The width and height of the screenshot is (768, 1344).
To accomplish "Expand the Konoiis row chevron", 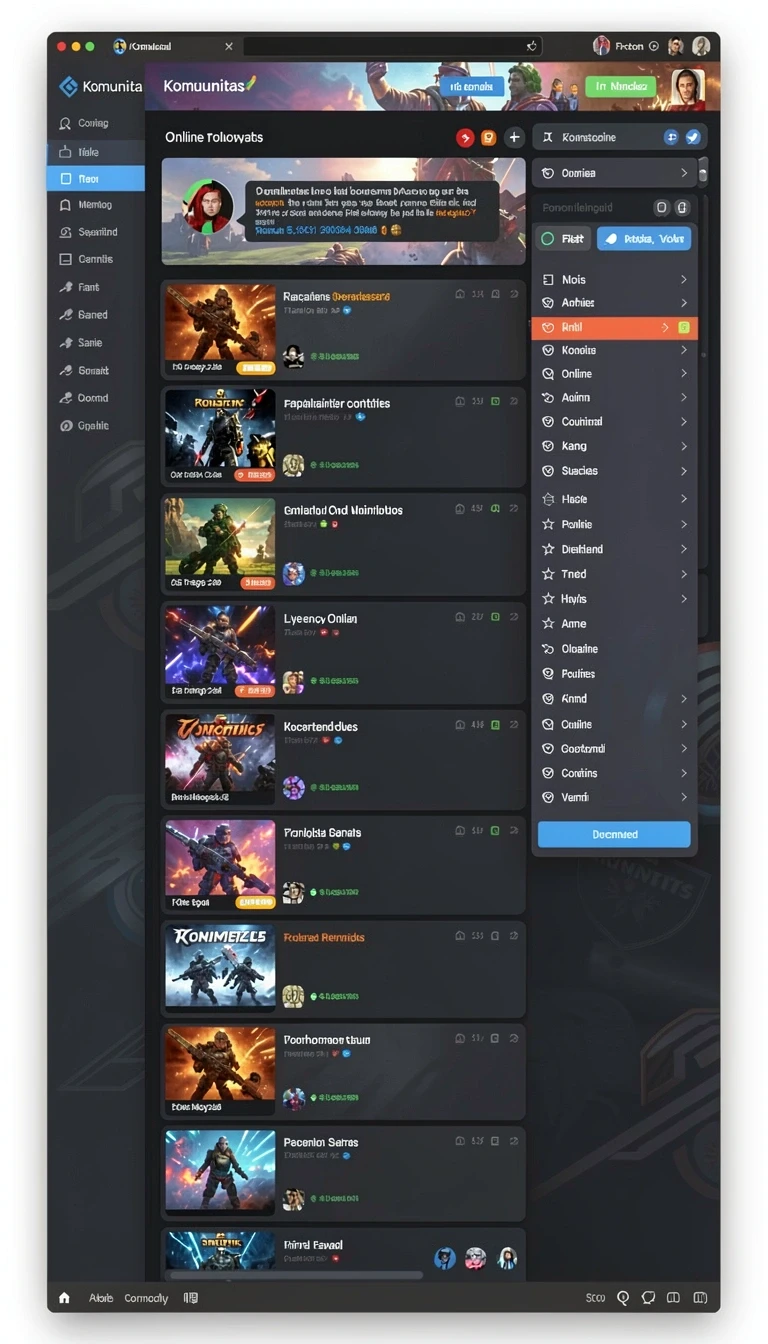I will pyautogui.click(x=684, y=350).
